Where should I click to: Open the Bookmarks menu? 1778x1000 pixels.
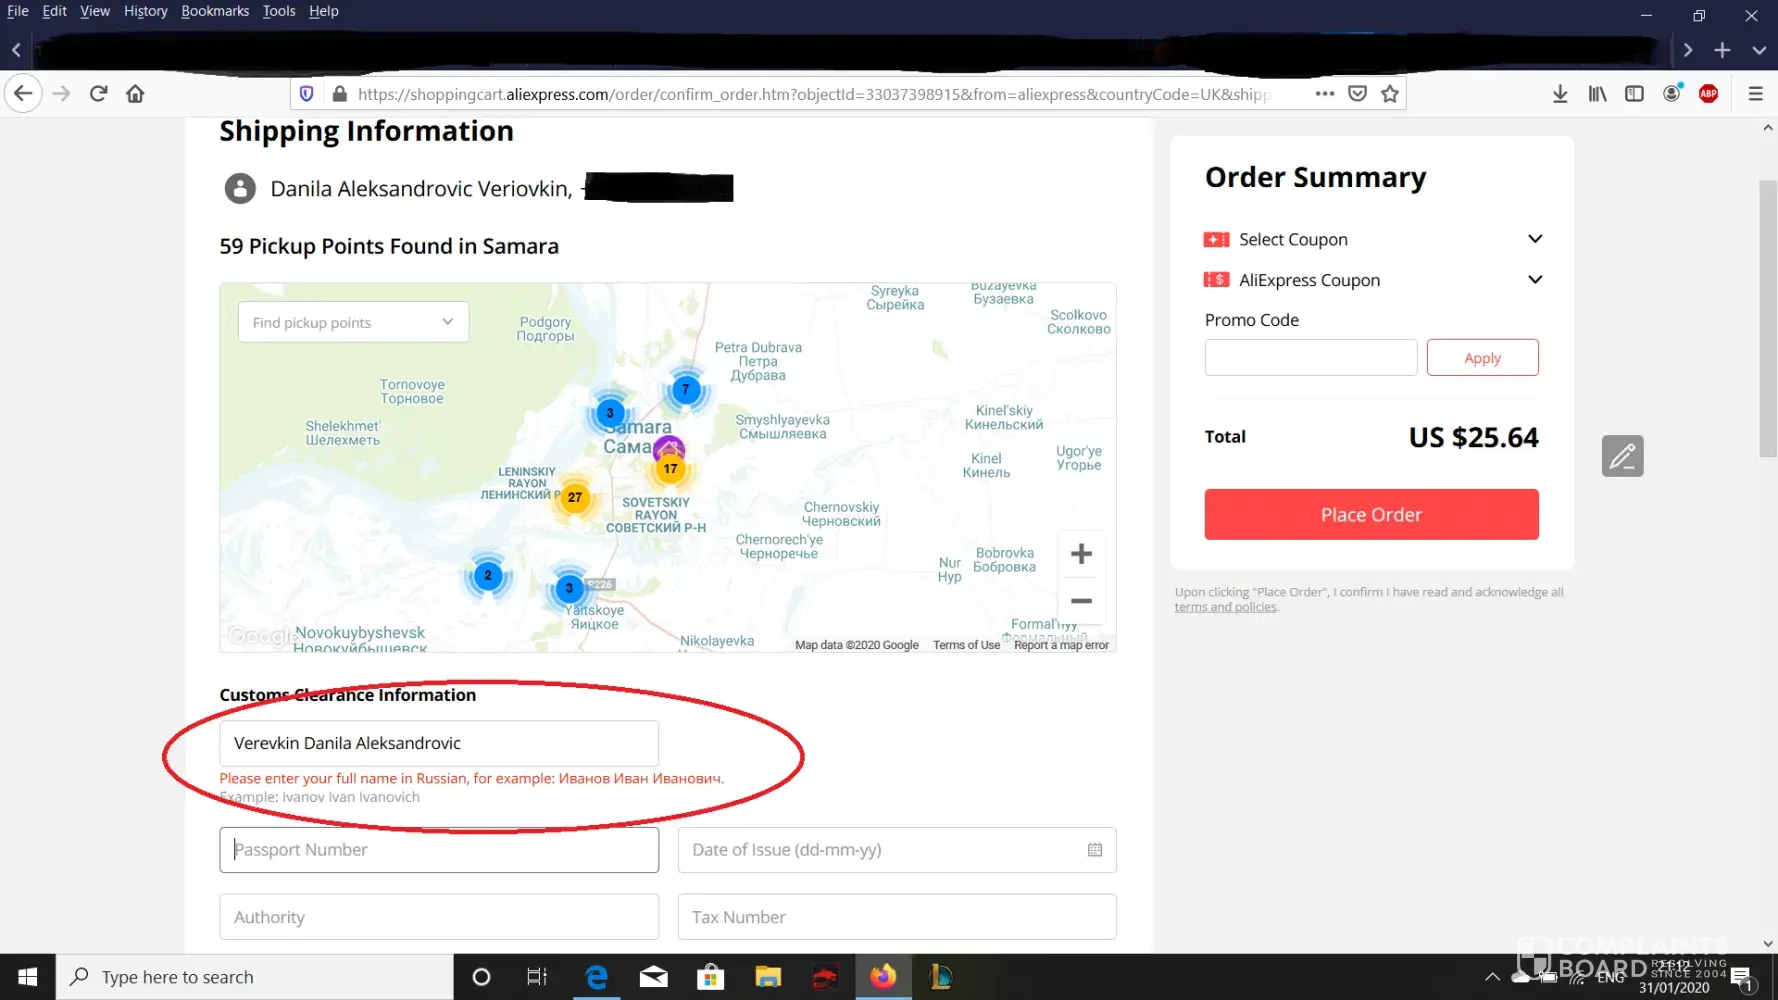point(215,11)
